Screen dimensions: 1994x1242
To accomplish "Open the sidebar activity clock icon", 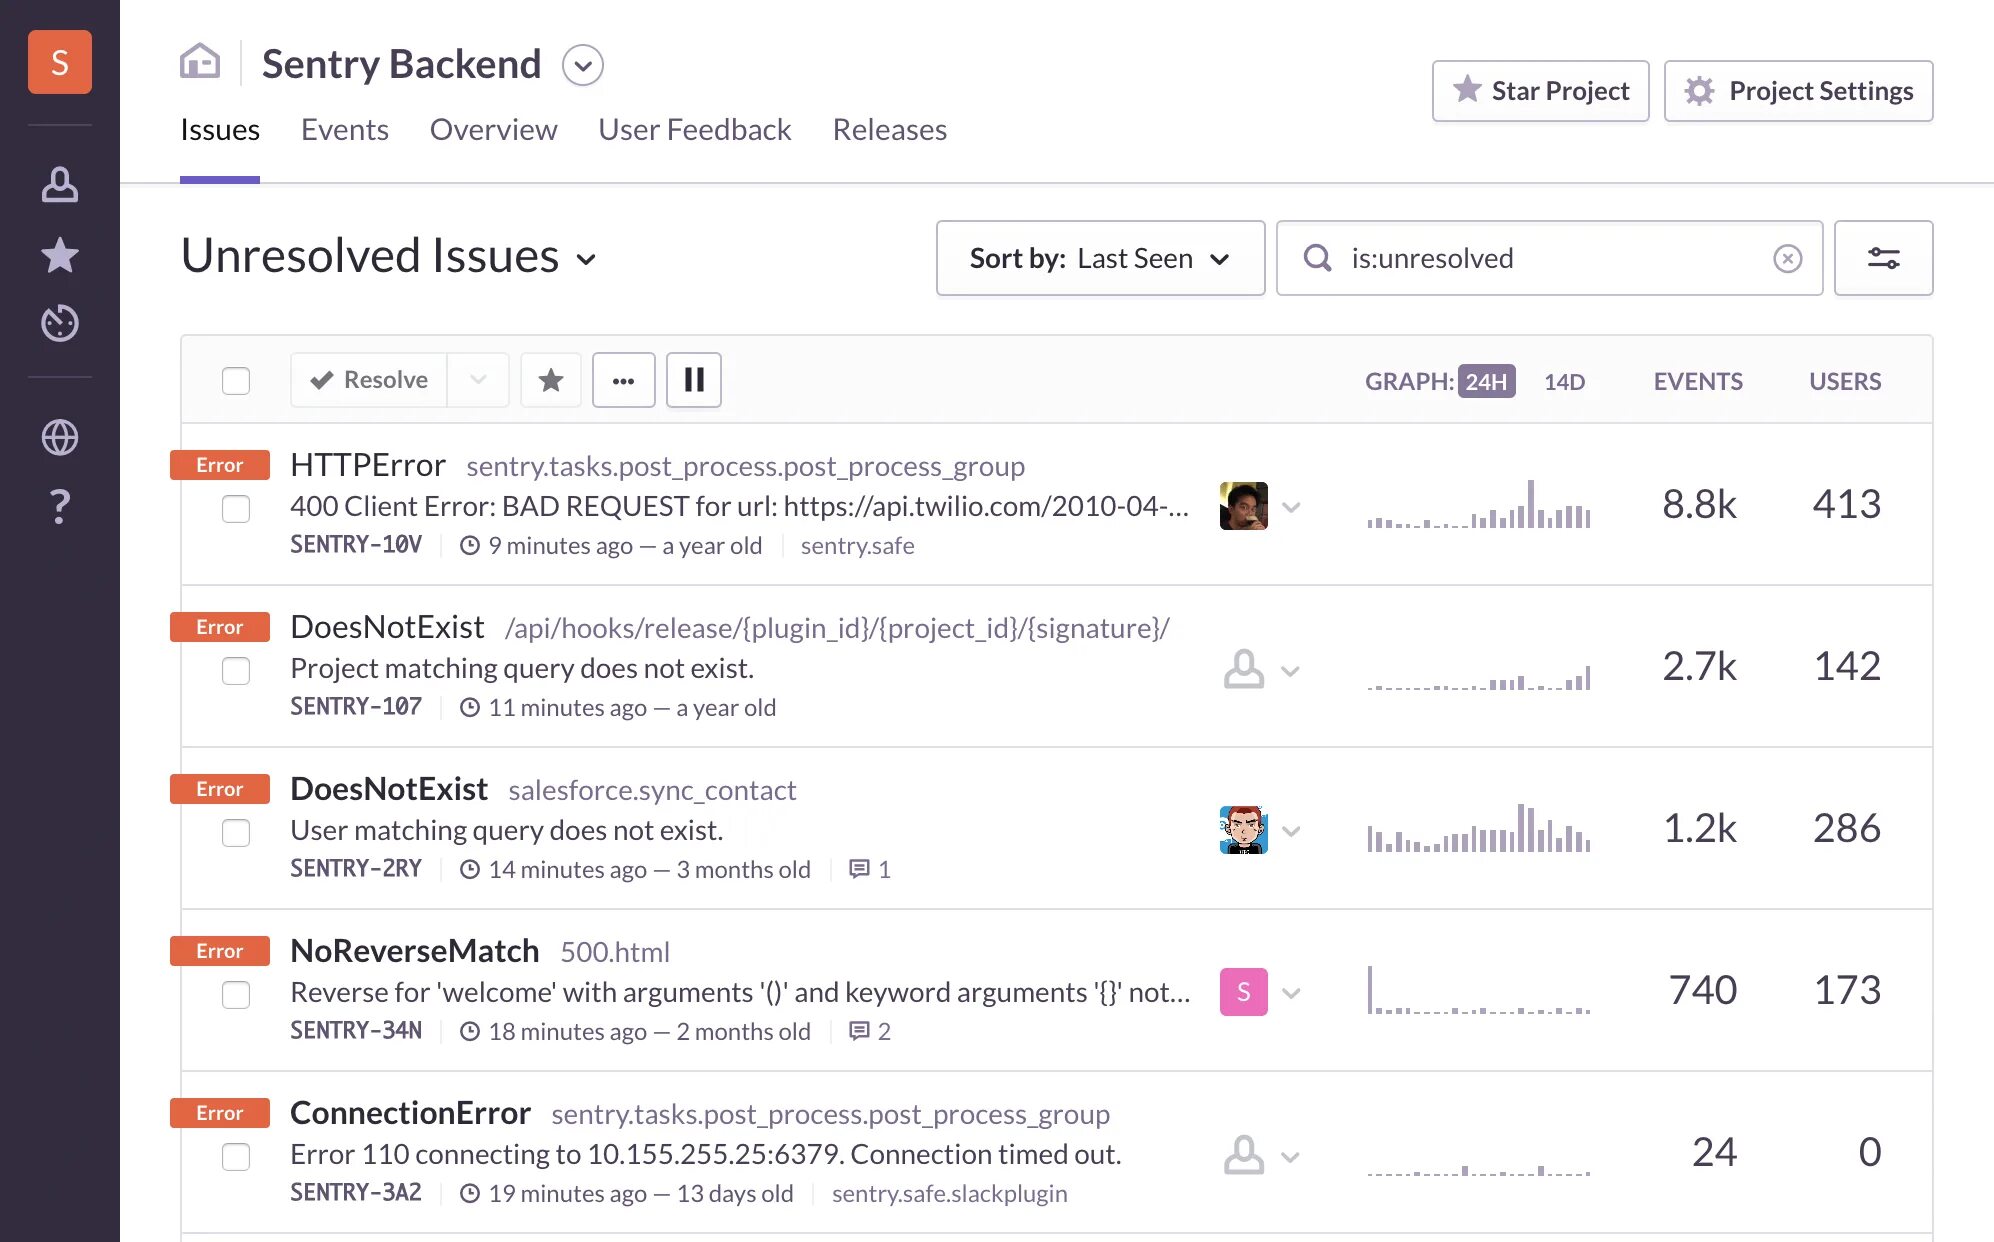I will pyautogui.click(x=60, y=323).
